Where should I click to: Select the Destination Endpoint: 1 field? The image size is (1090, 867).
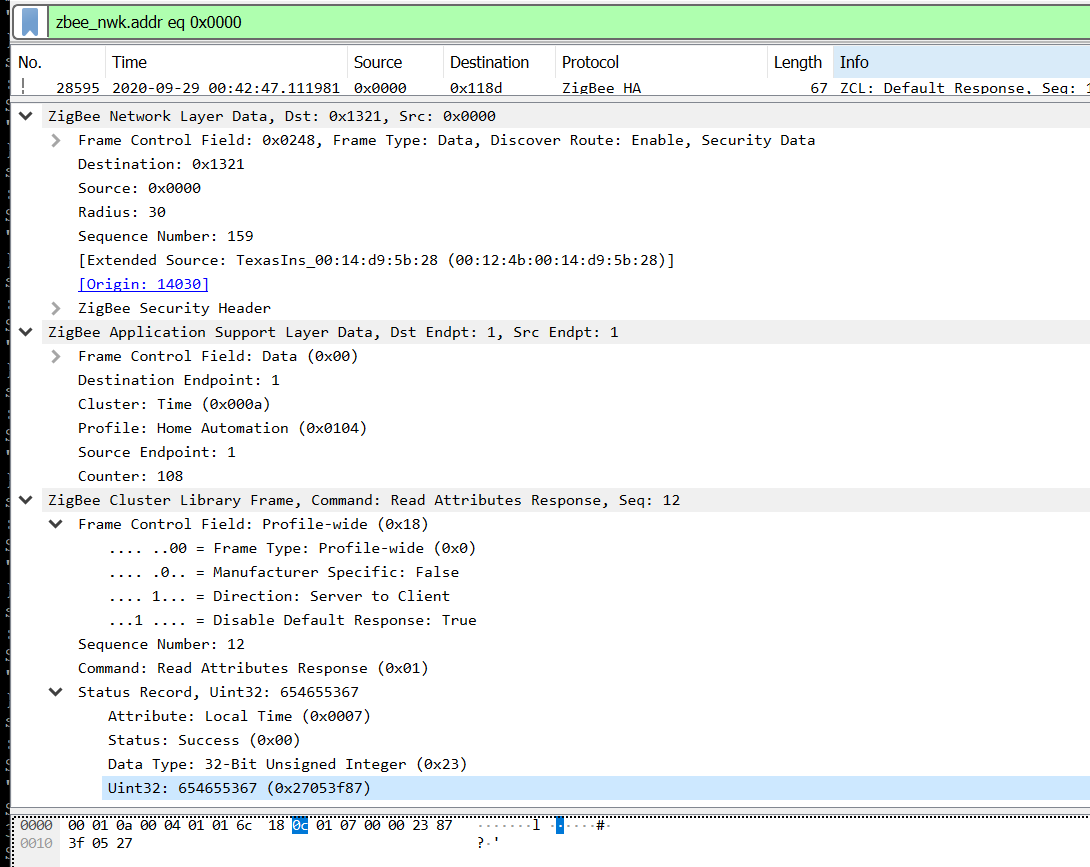click(179, 380)
